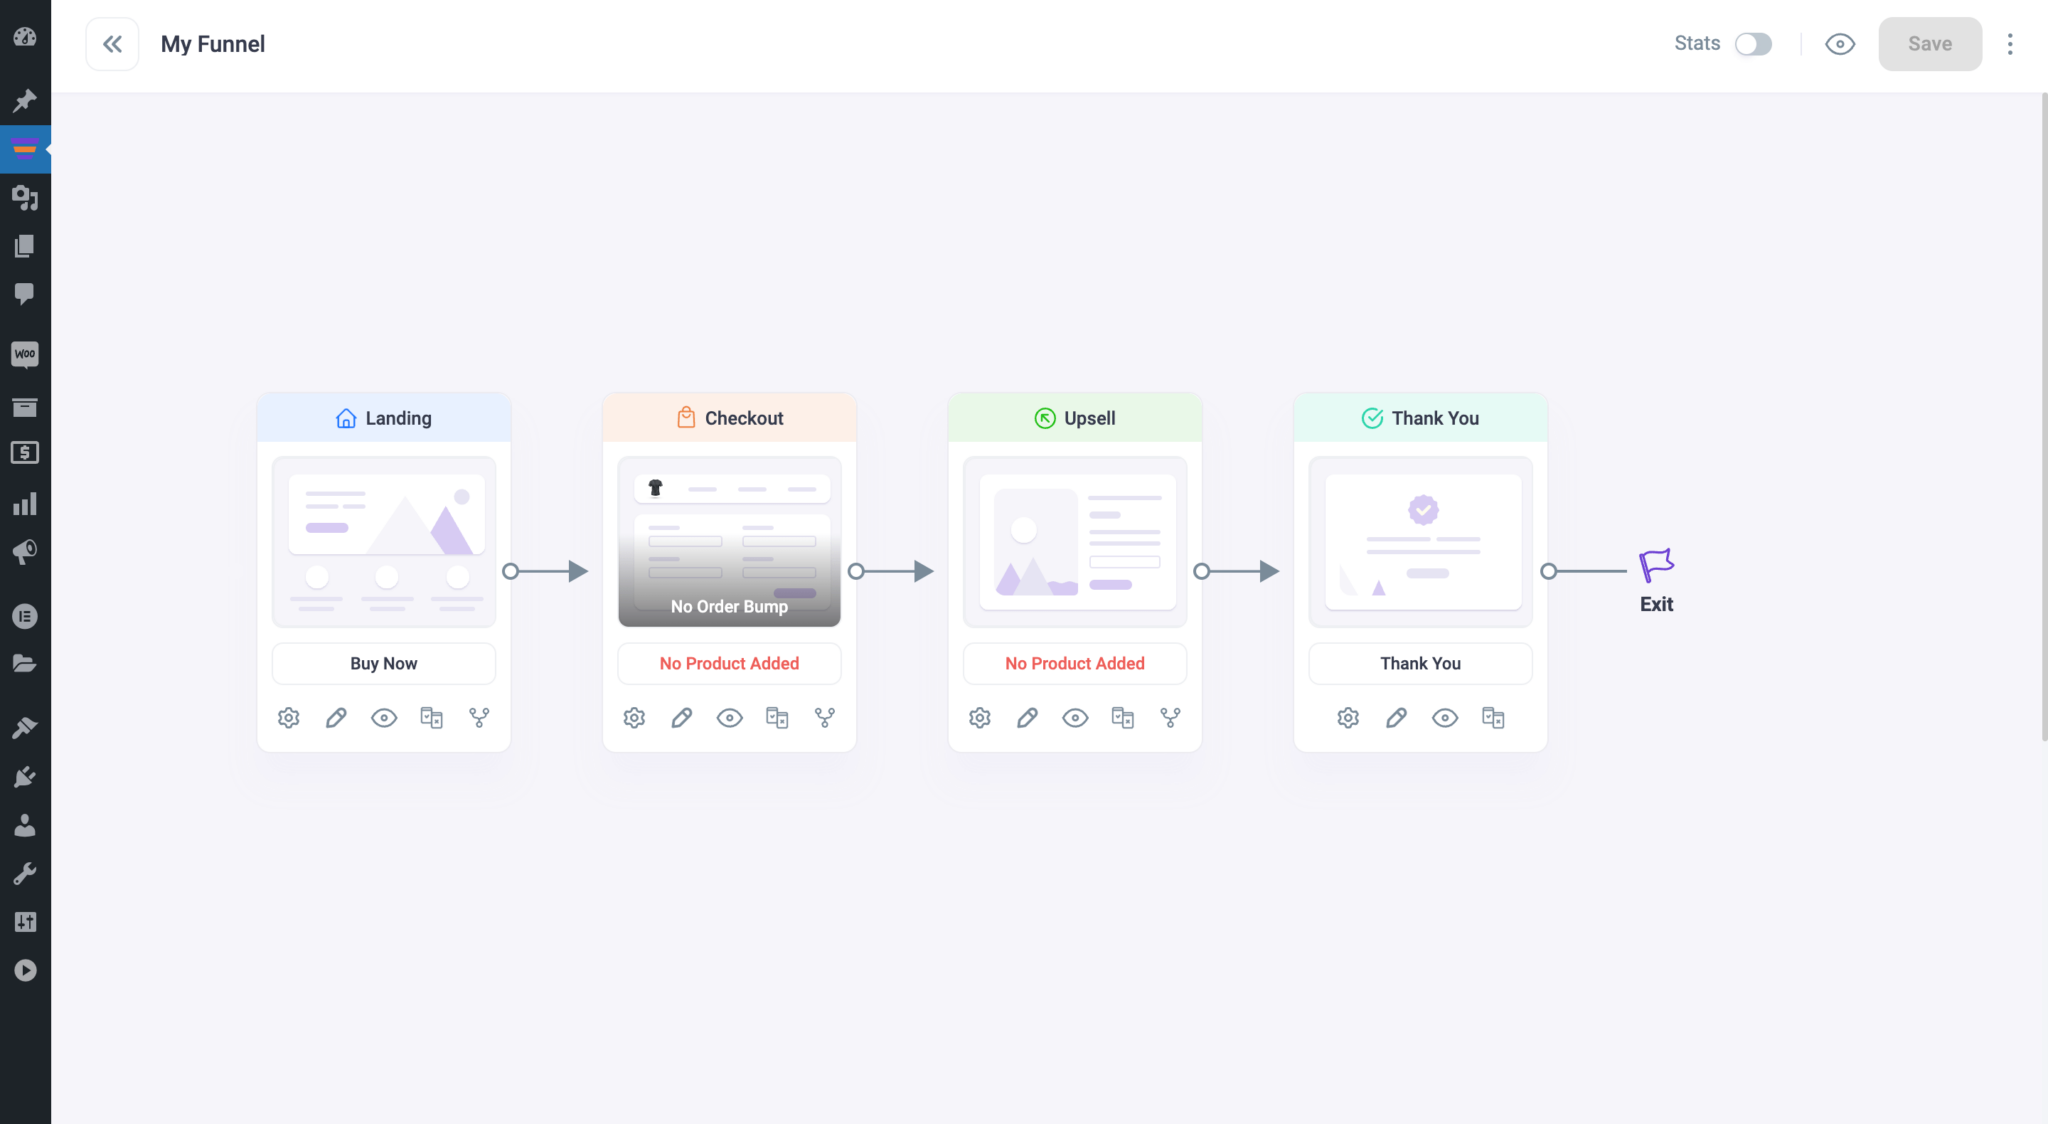2048x1124 pixels.
Task: Edit the Thank You step with pencil icon
Action: click(x=1396, y=717)
